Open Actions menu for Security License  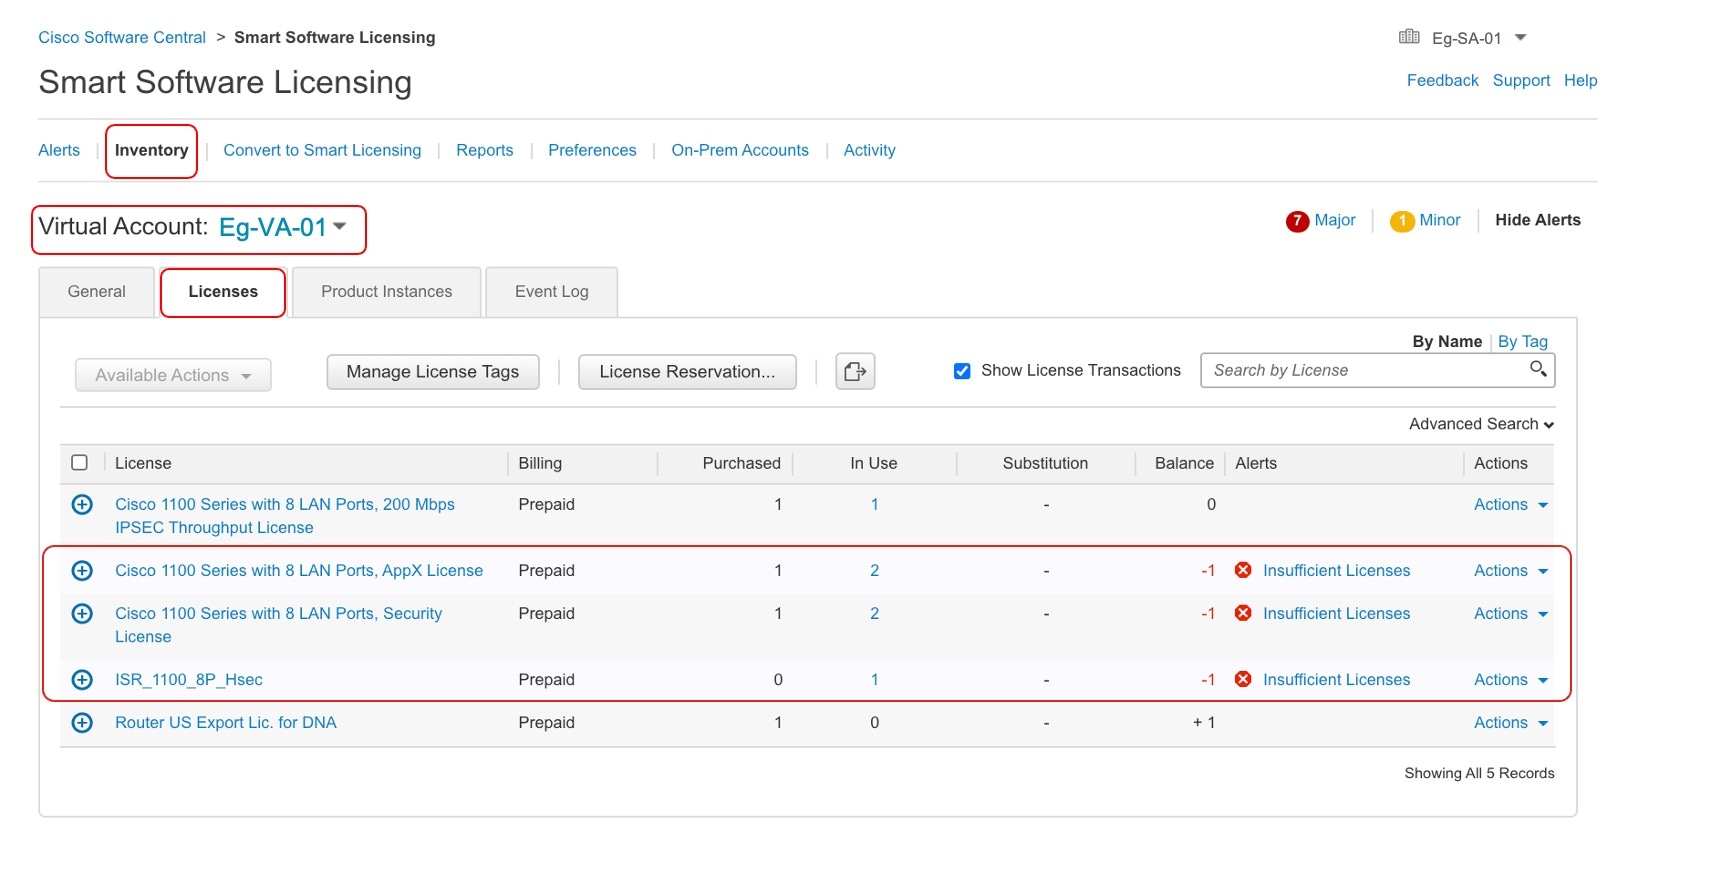(1511, 614)
